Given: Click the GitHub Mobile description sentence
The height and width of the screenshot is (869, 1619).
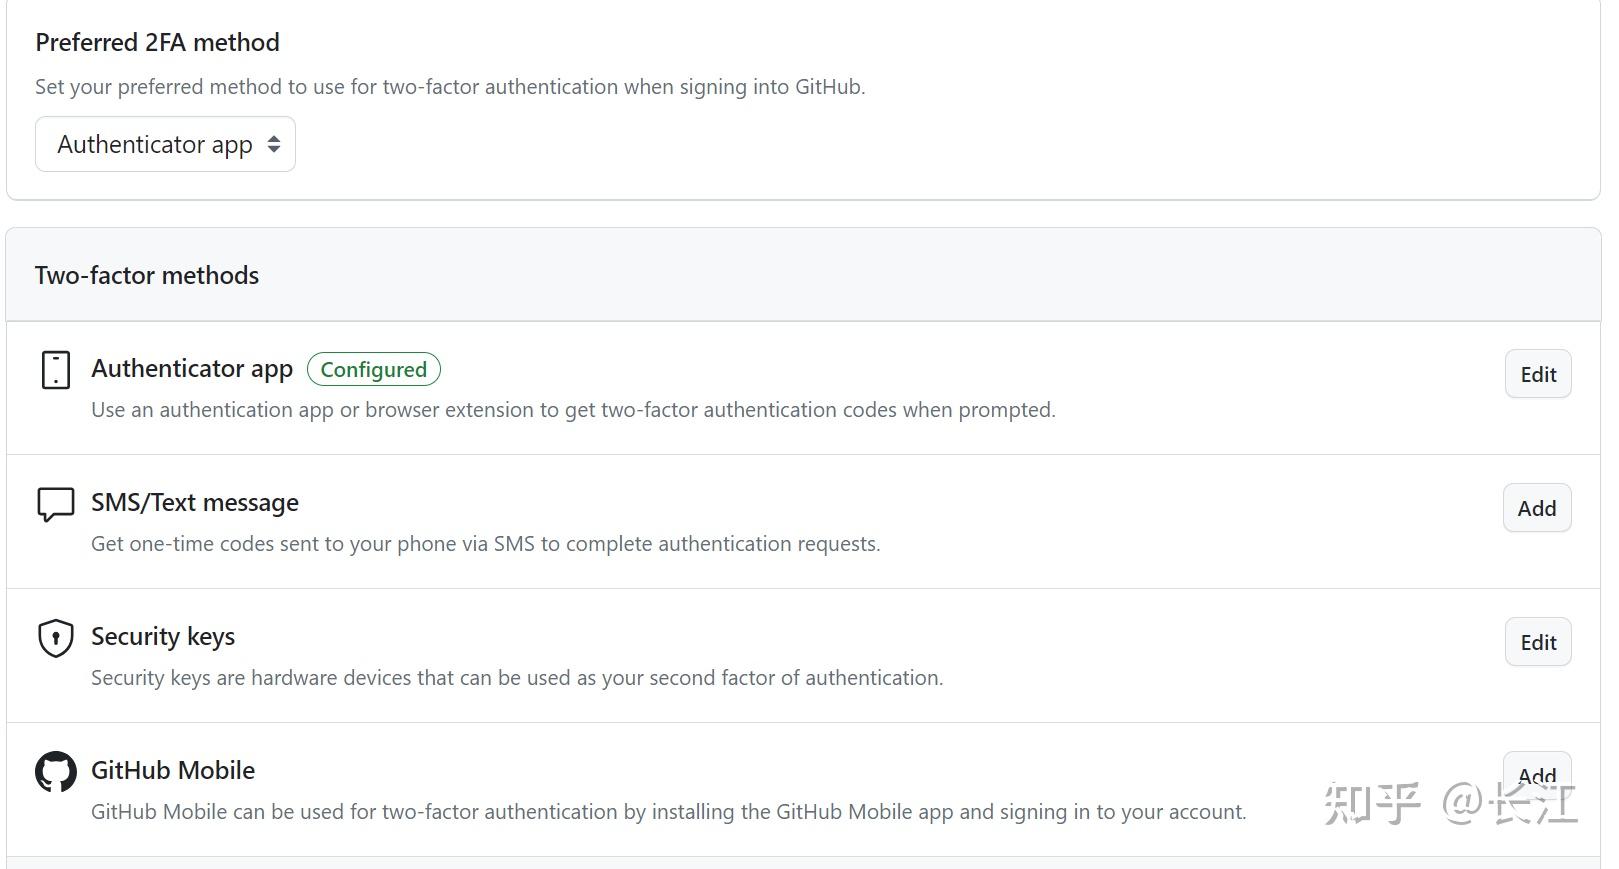Looking at the screenshot, I should [x=667, y=812].
